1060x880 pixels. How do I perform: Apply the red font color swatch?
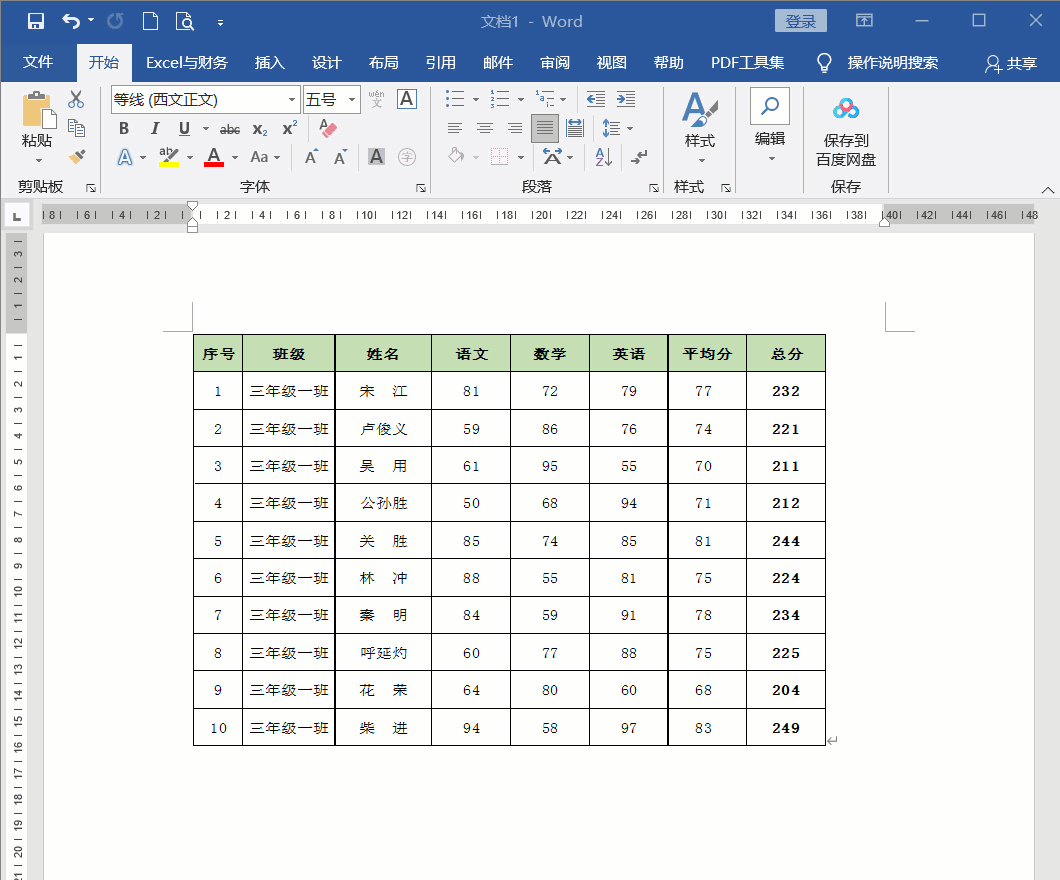(x=213, y=157)
